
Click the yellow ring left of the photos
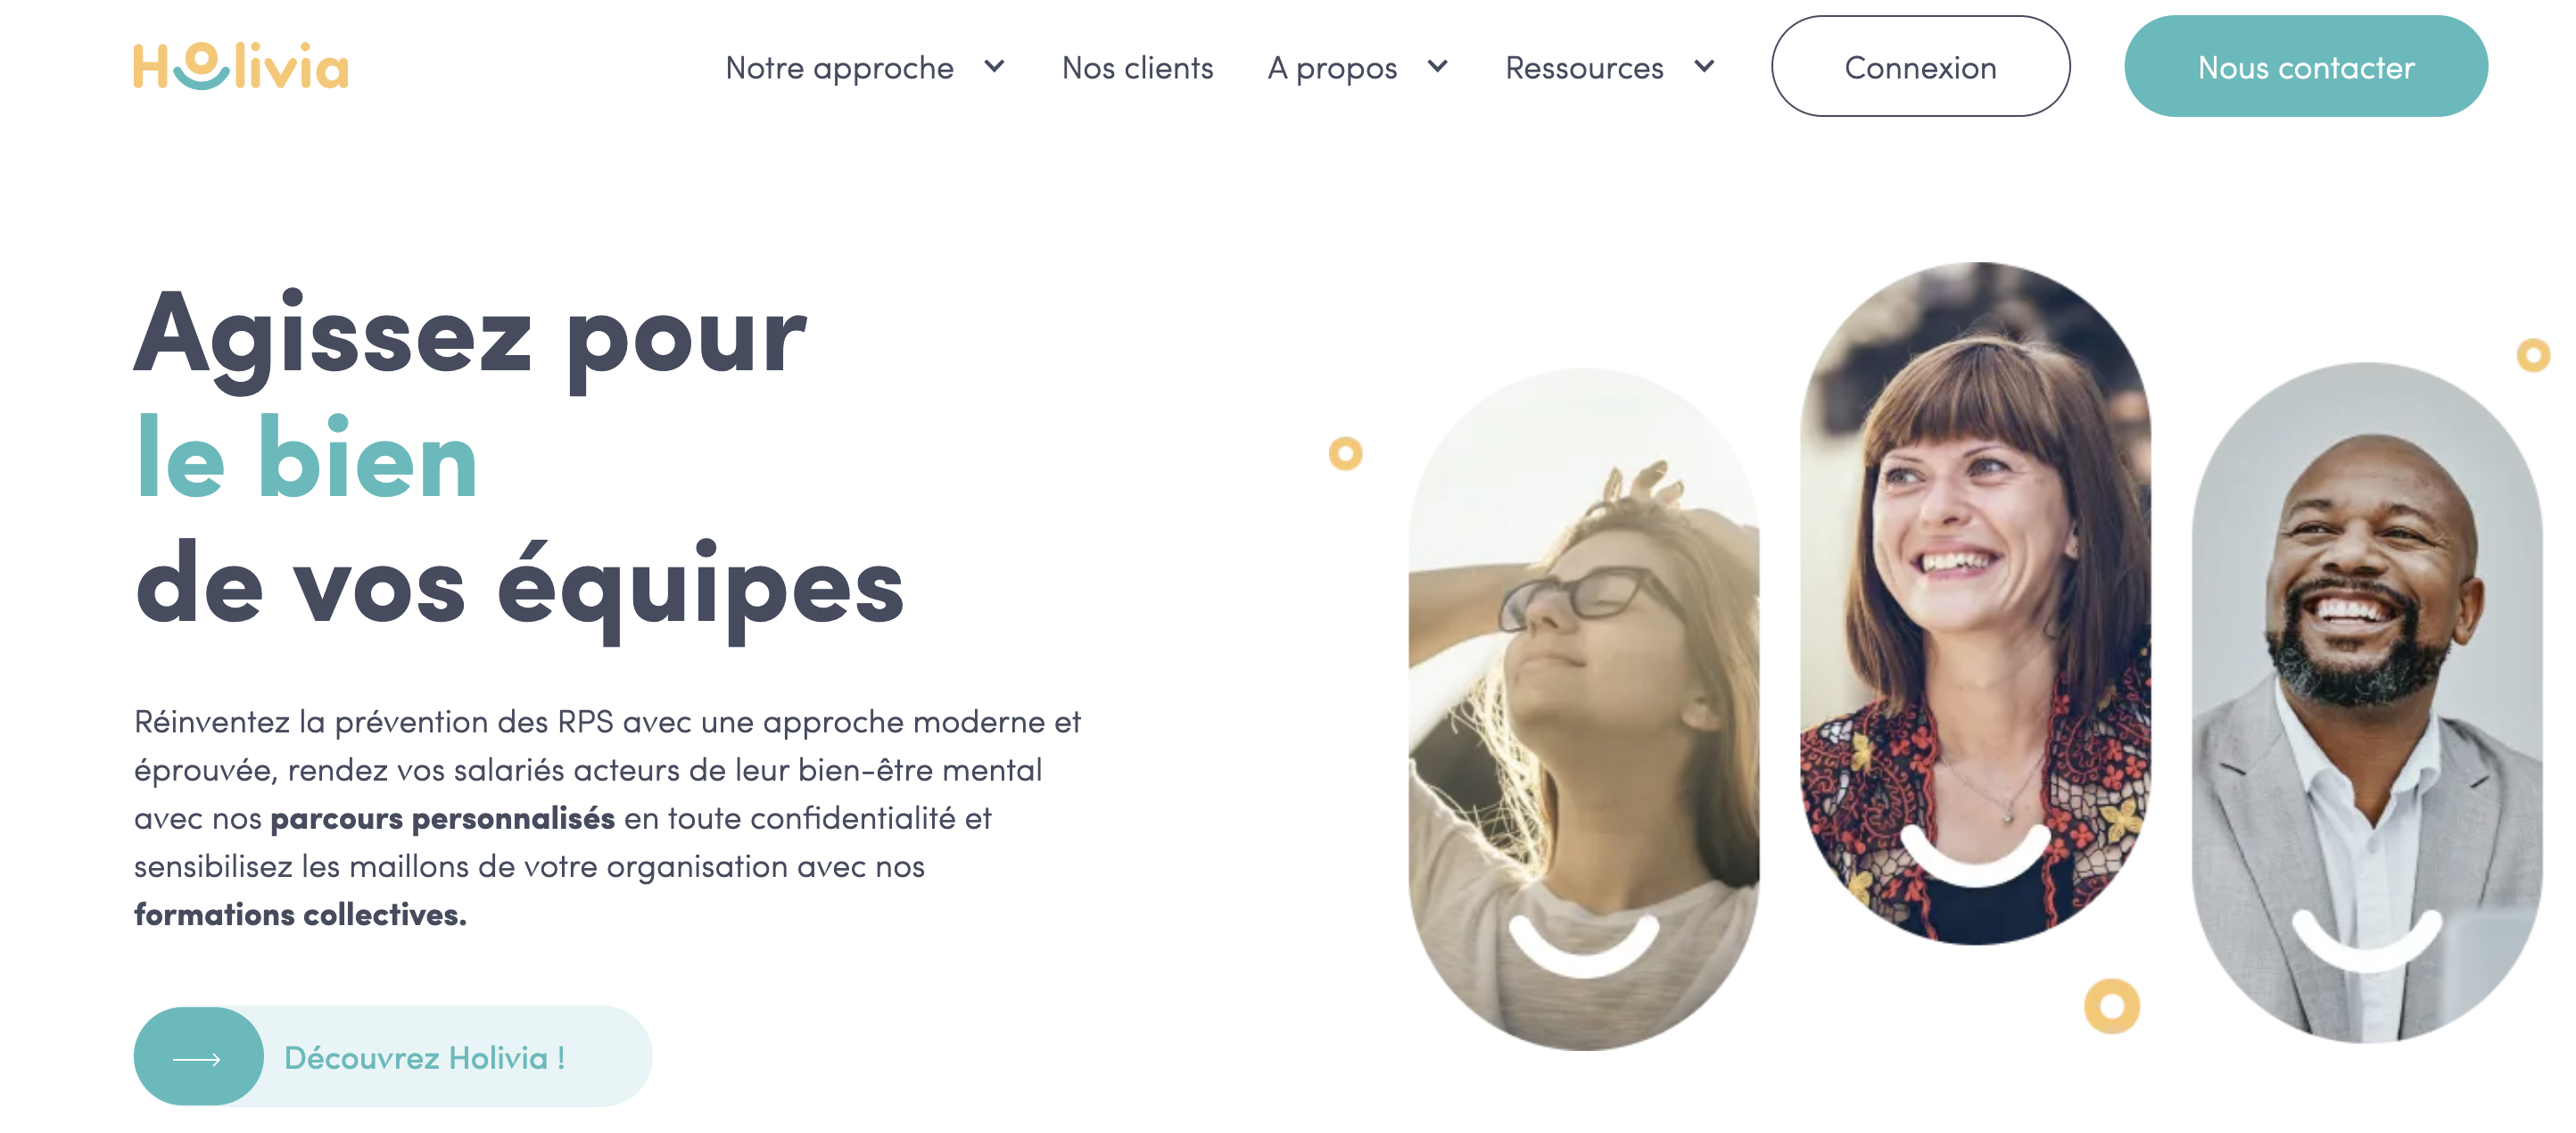[1345, 453]
